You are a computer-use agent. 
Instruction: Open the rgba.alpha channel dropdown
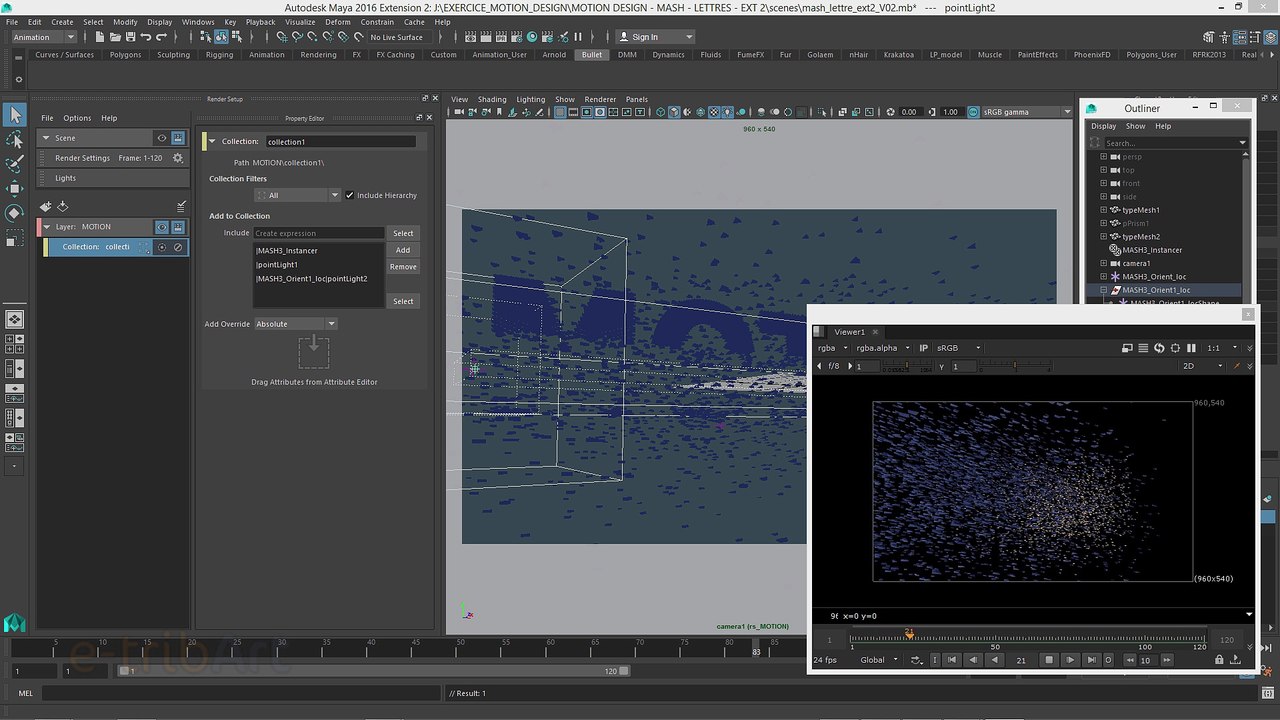pos(883,348)
